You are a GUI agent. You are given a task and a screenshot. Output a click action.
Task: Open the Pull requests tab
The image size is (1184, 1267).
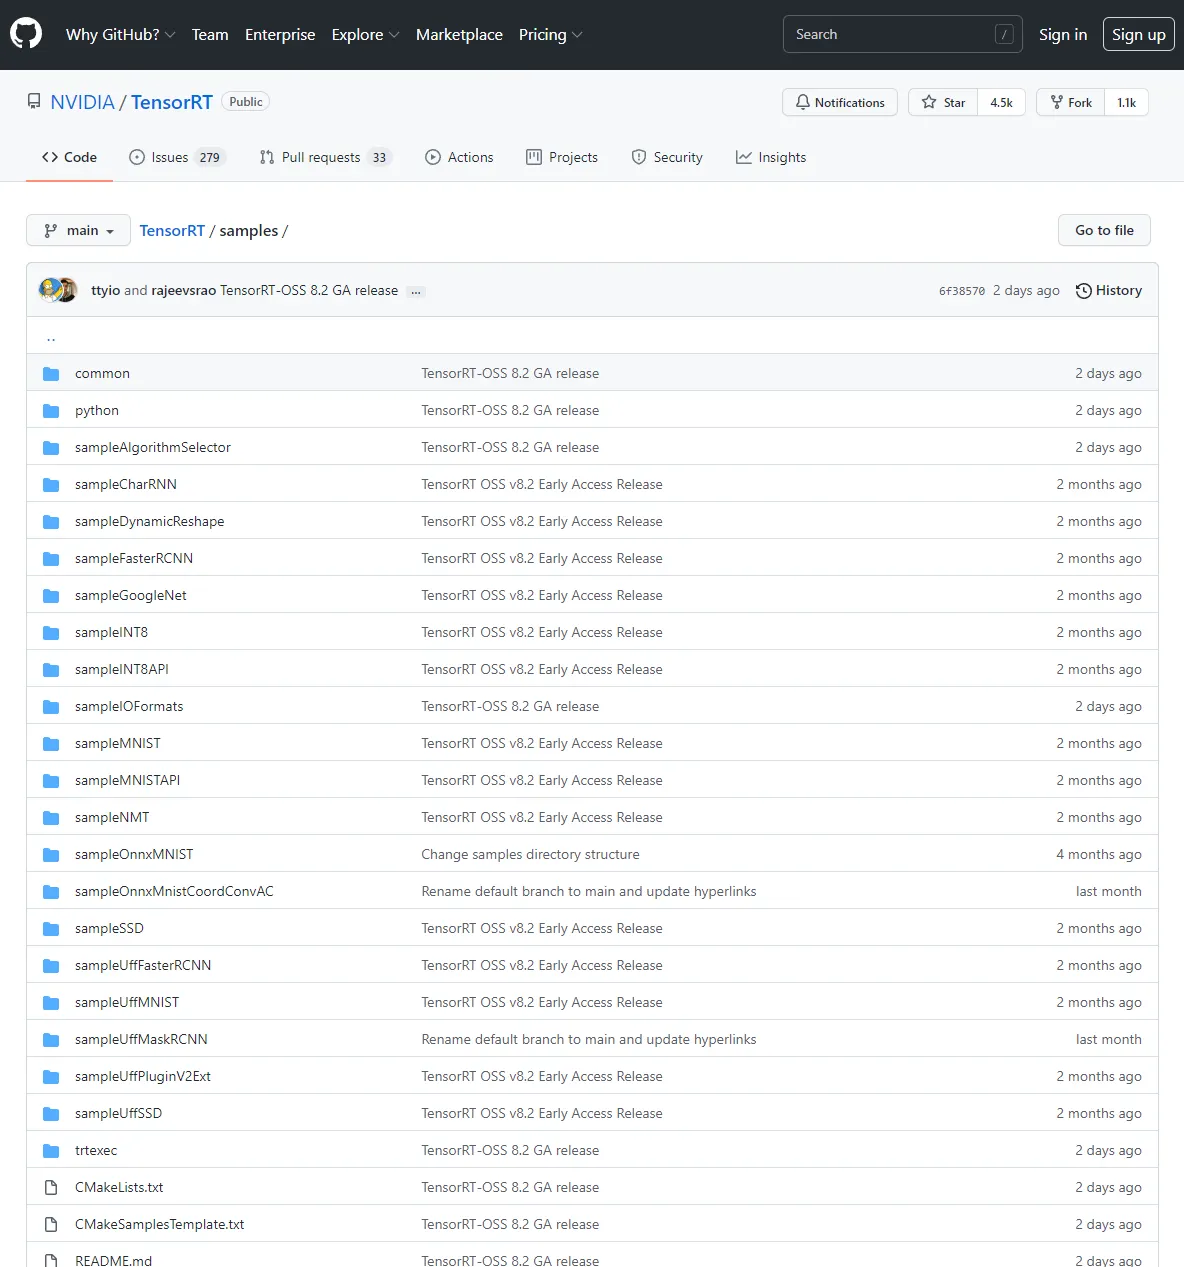click(325, 157)
